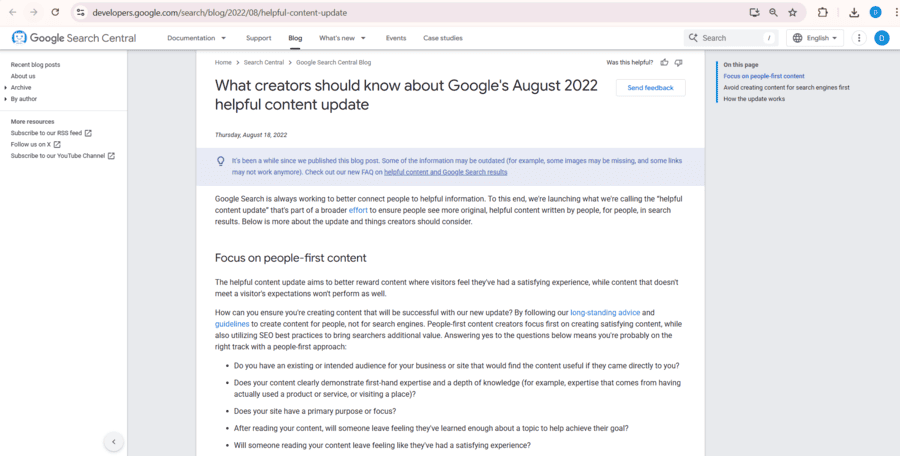This screenshot has height=456, width=900.
Task: Open the Events tab
Action: point(395,38)
